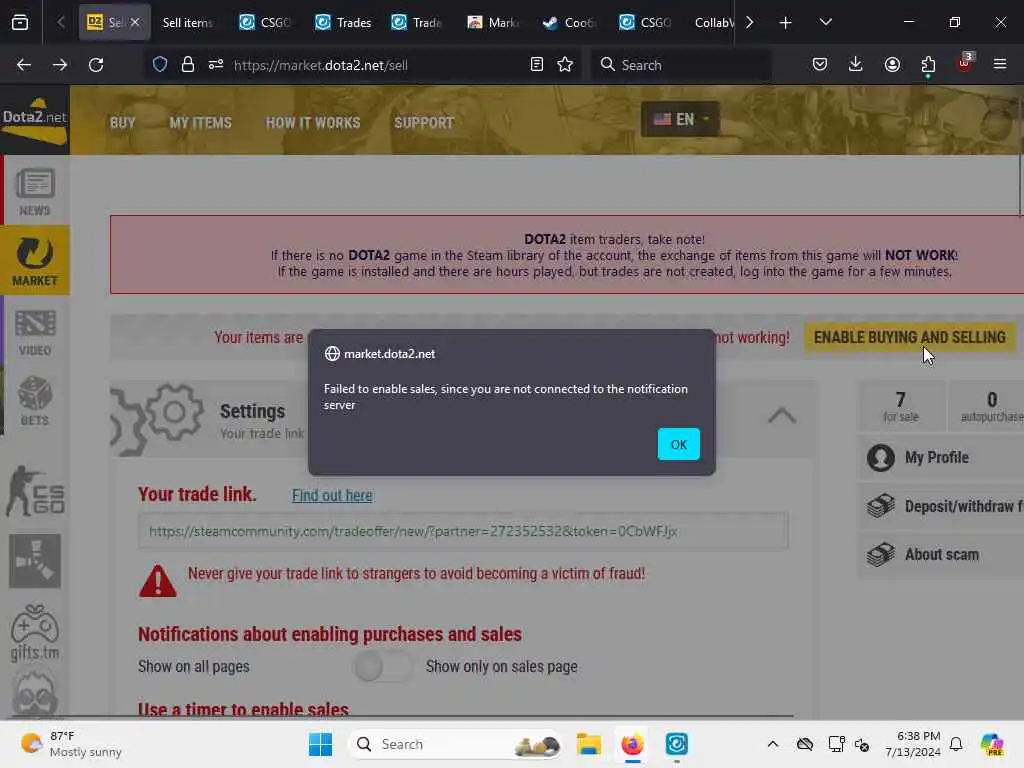Open SUPPORT menu
The width and height of the screenshot is (1024, 768).
[x=424, y=123]
